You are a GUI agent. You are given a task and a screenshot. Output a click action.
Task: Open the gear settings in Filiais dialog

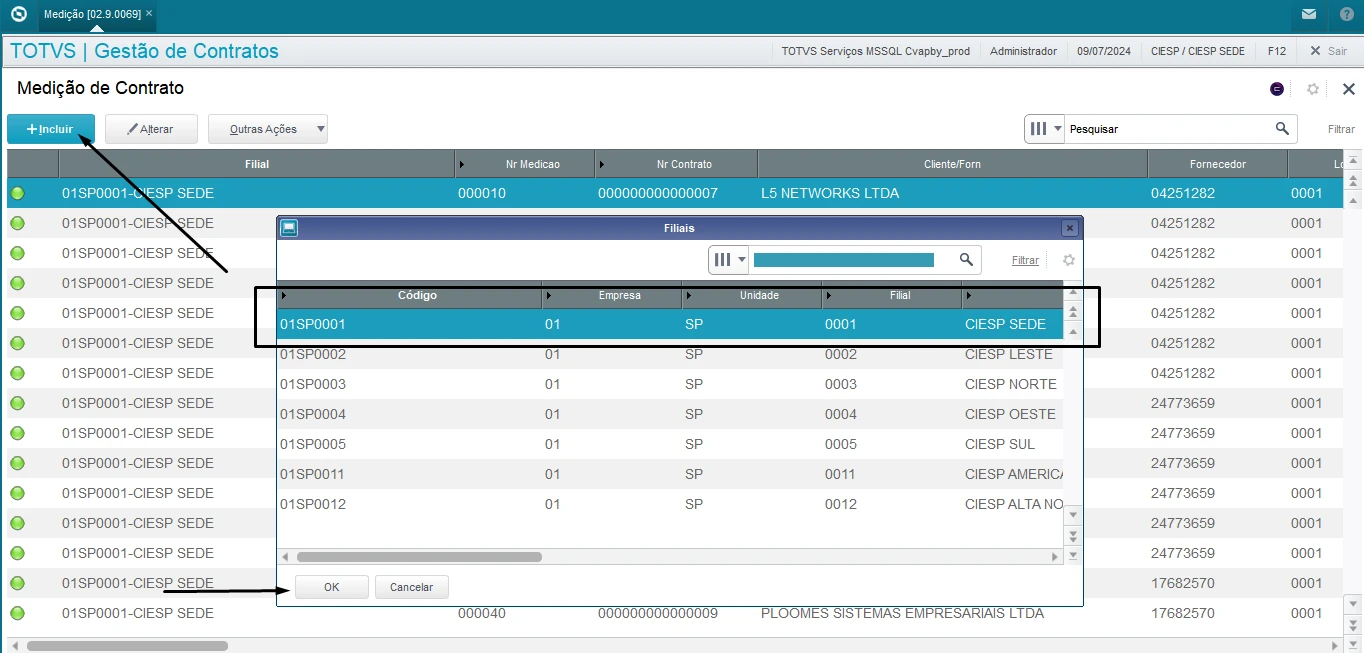(1069, 260)
